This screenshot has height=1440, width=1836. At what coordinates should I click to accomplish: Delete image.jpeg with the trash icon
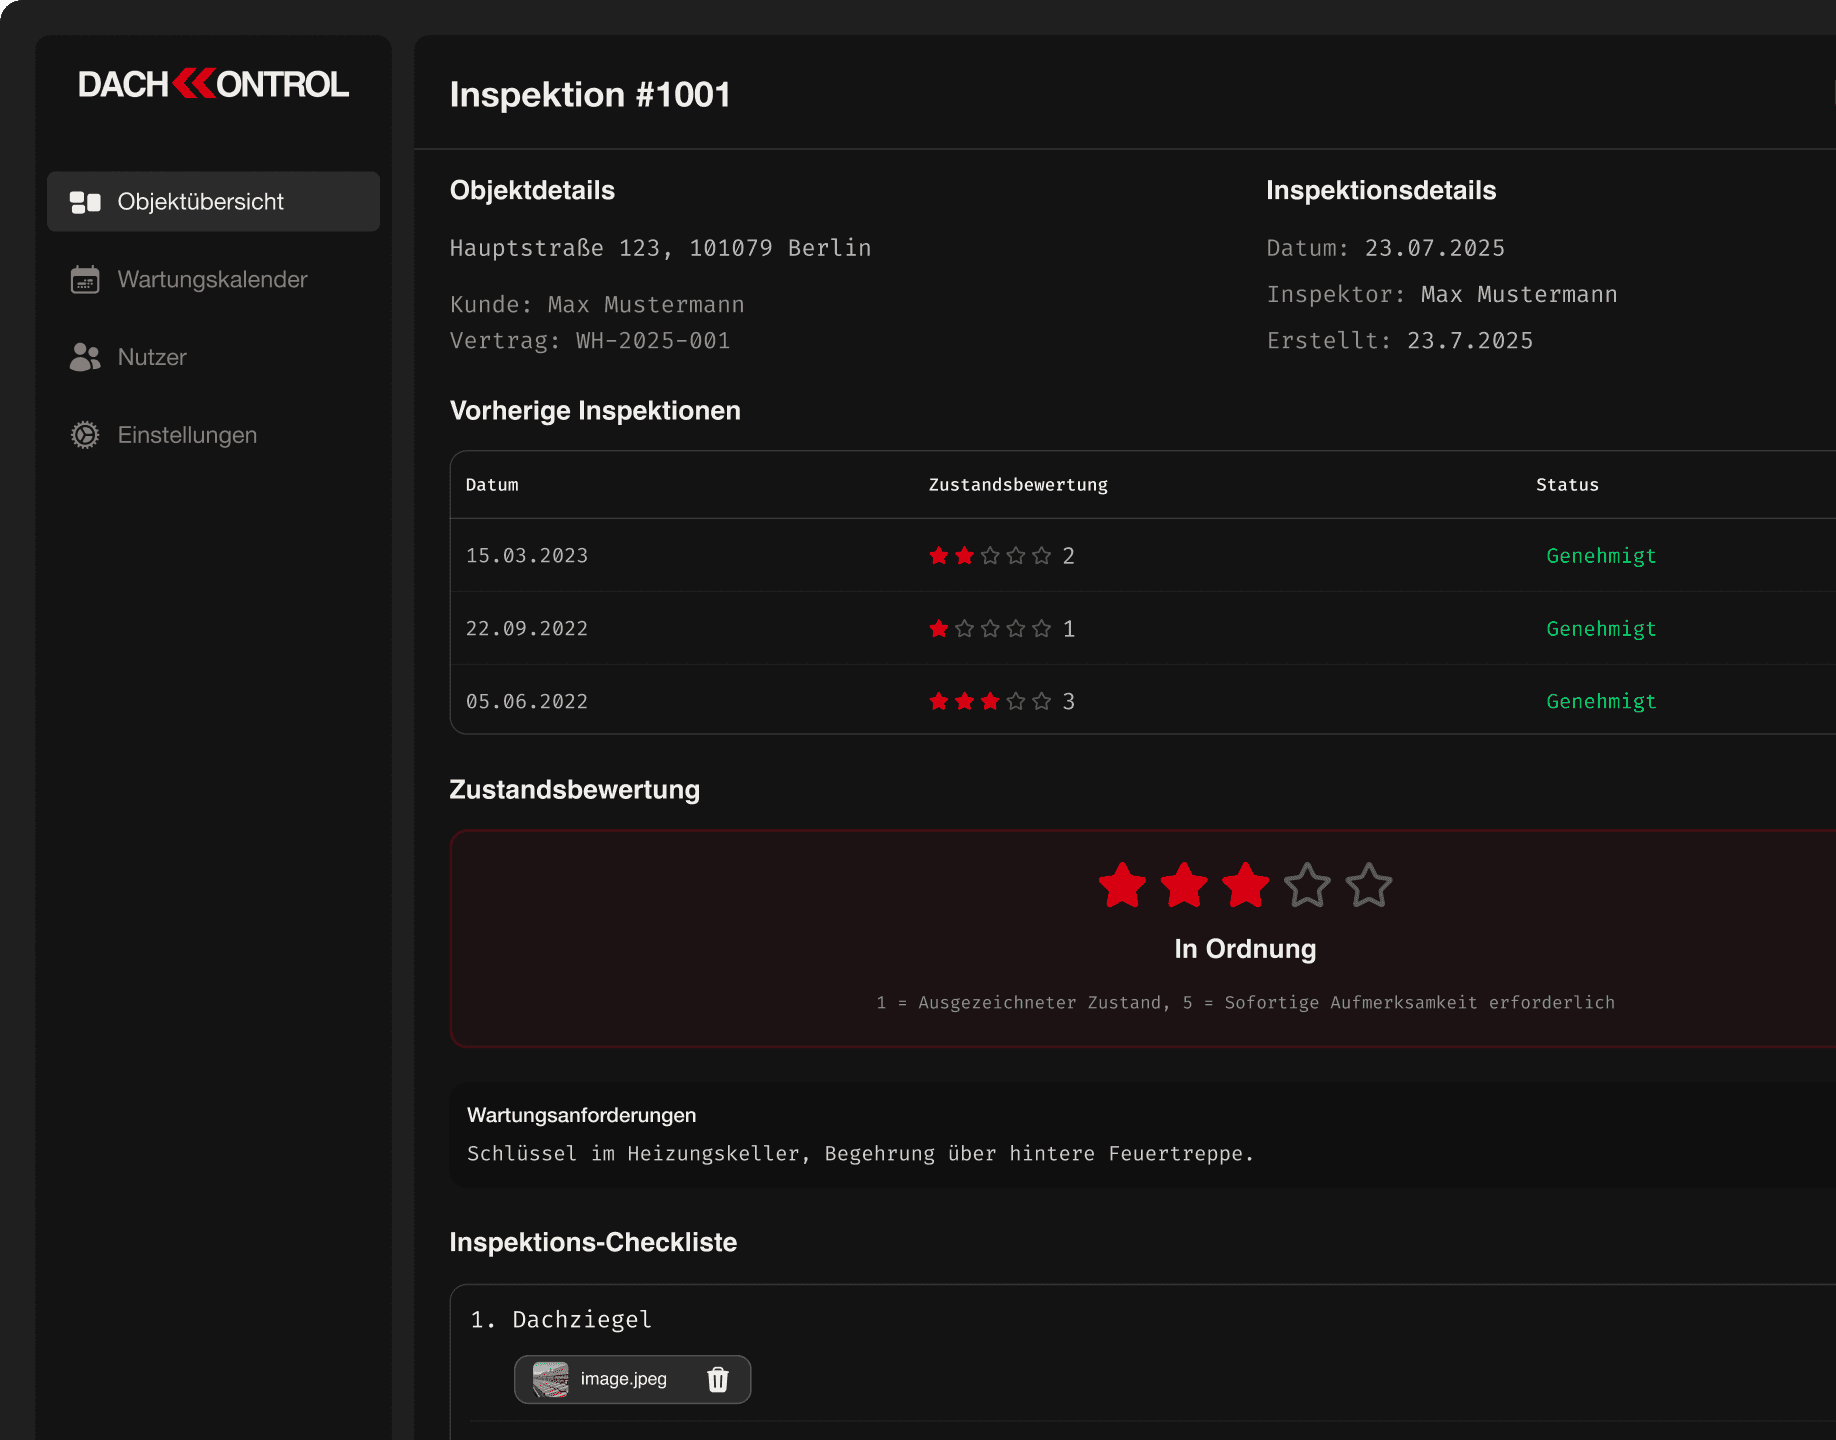coord(718,1380)
